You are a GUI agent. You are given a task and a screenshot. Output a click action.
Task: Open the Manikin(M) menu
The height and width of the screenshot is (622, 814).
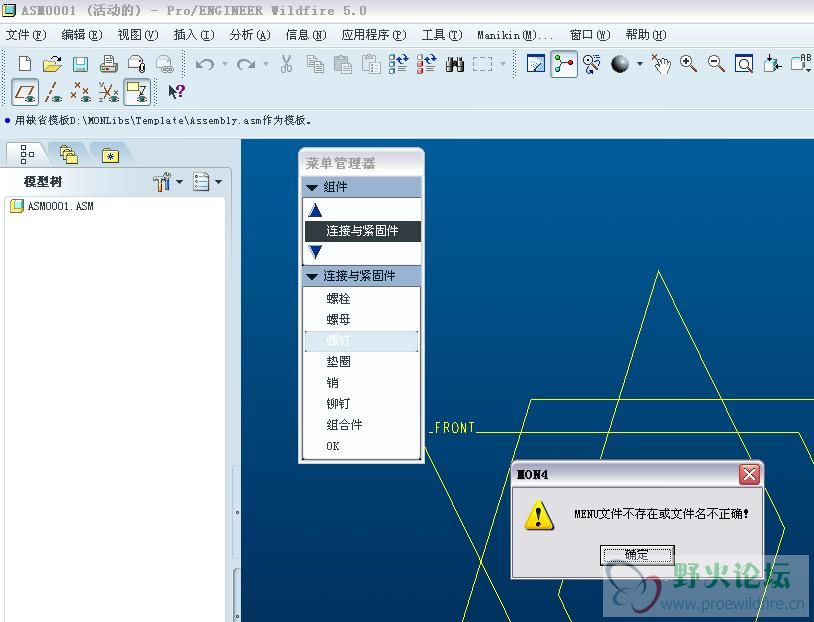point(515,35)
